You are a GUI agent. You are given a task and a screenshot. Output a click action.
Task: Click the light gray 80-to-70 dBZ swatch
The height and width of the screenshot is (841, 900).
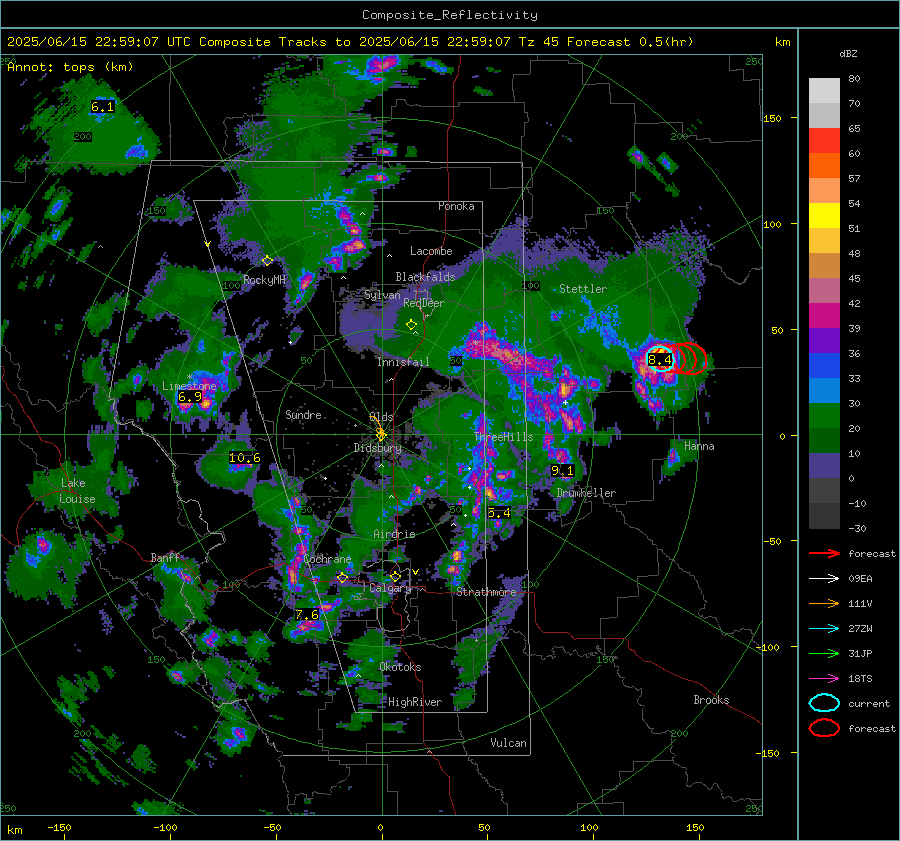824,91
